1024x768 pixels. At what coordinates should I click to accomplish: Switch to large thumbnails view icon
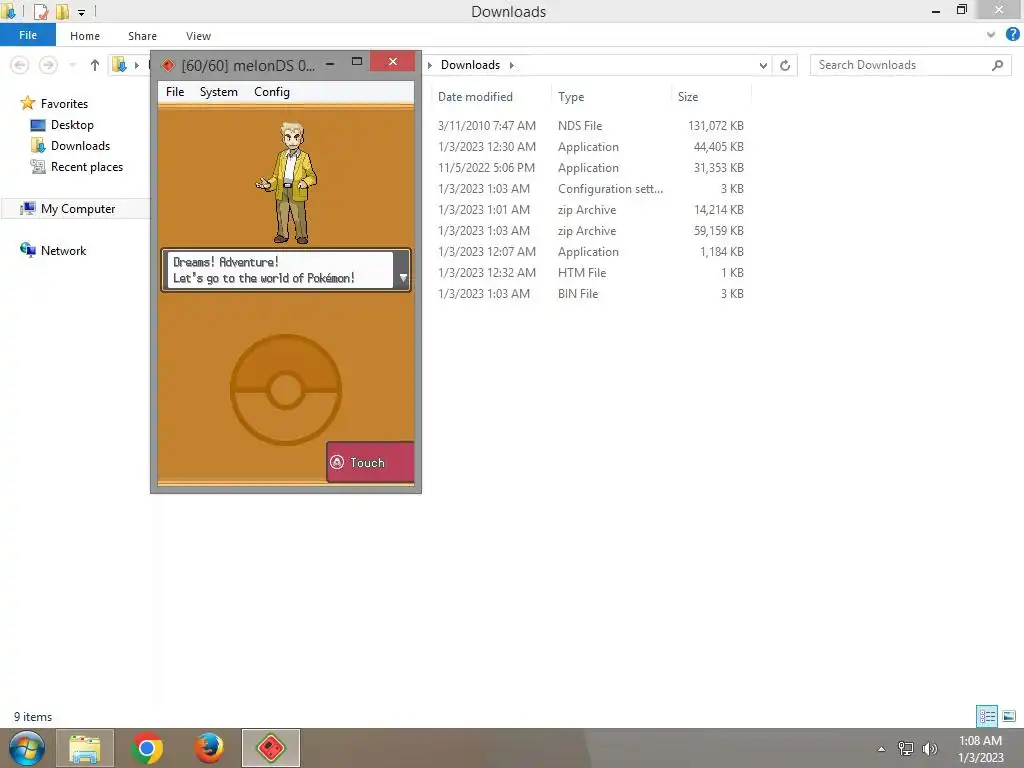(1009, 716)
